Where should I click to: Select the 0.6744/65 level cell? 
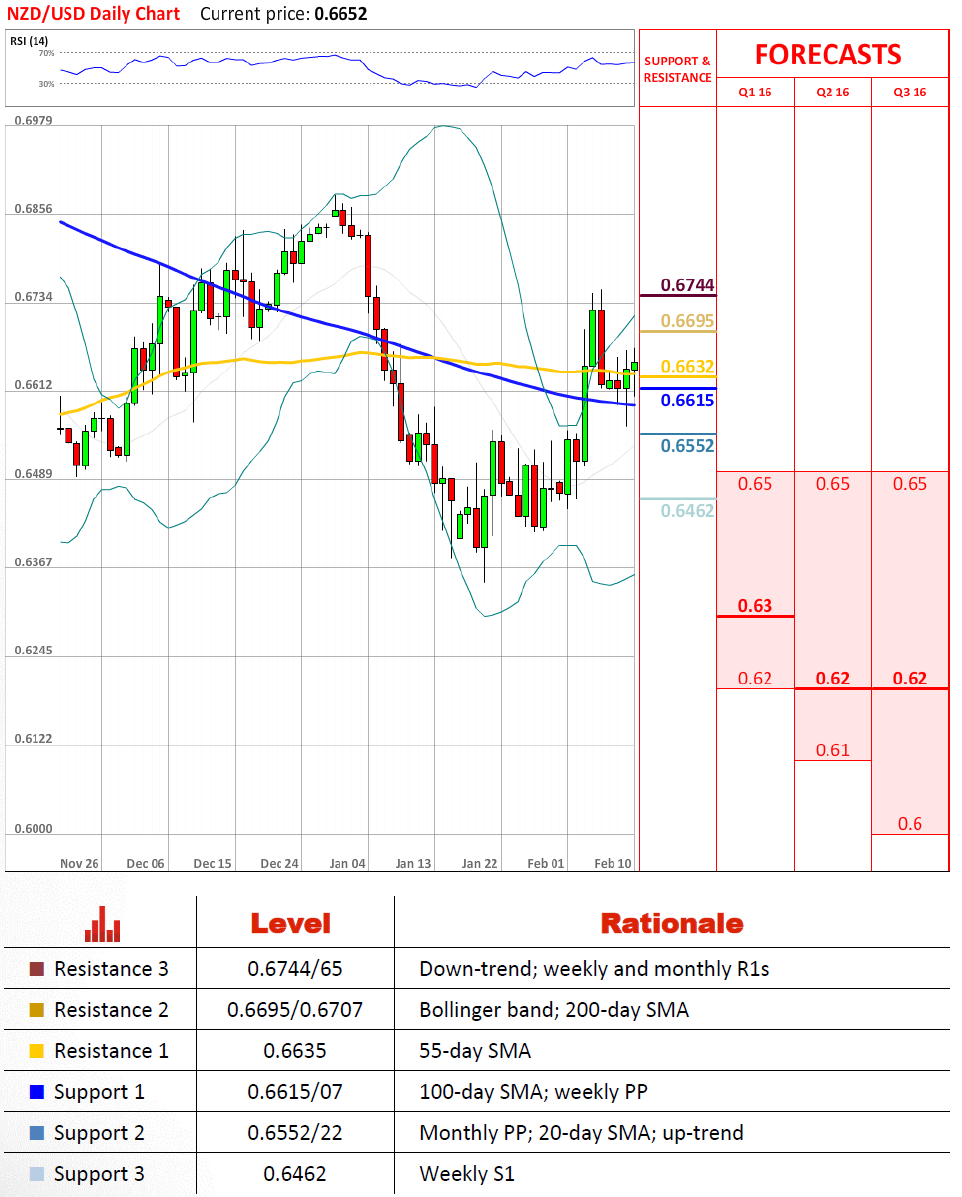pos(295,969)
